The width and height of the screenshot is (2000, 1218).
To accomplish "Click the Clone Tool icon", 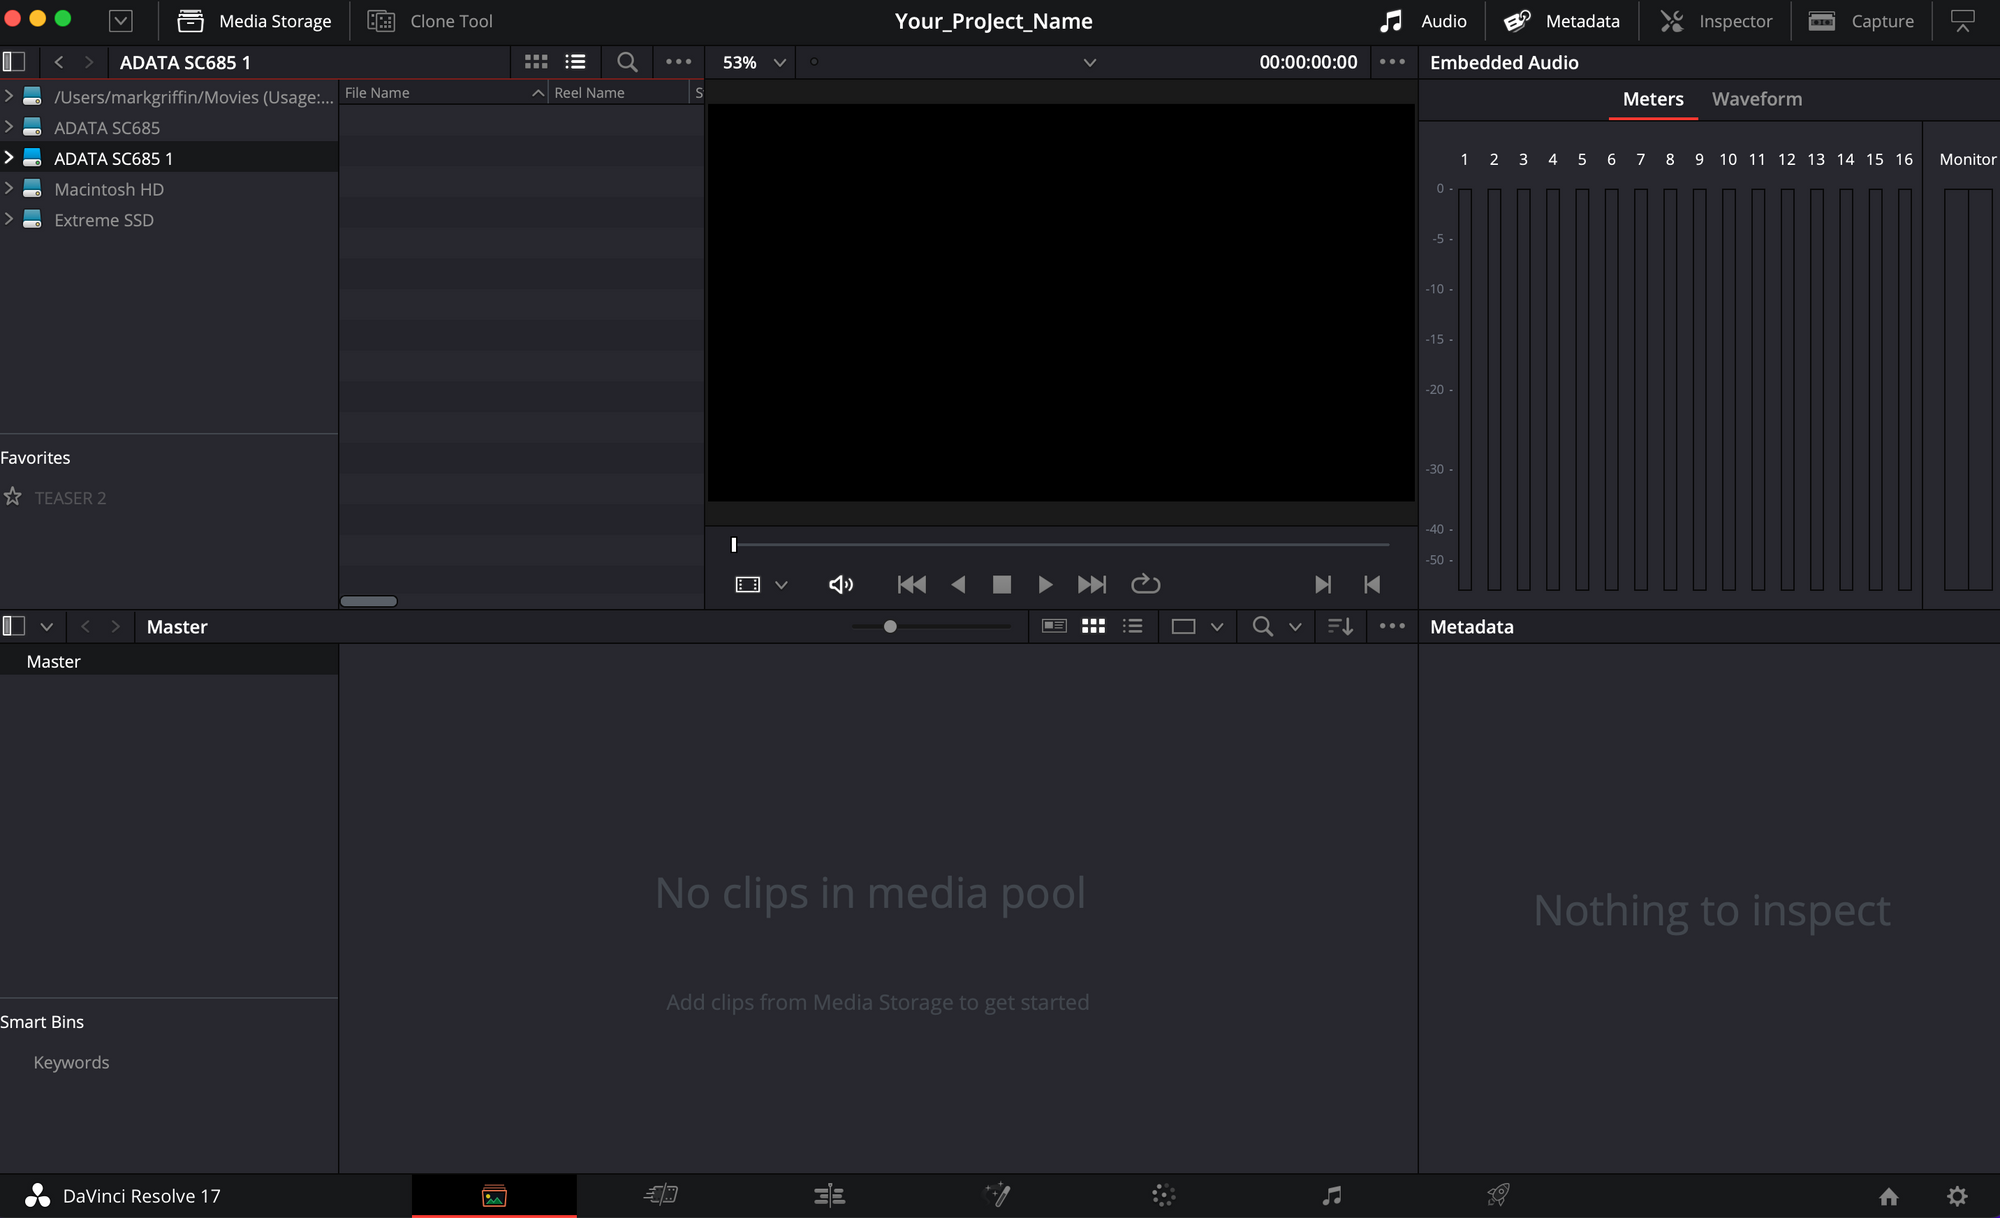I will (381, 21).
